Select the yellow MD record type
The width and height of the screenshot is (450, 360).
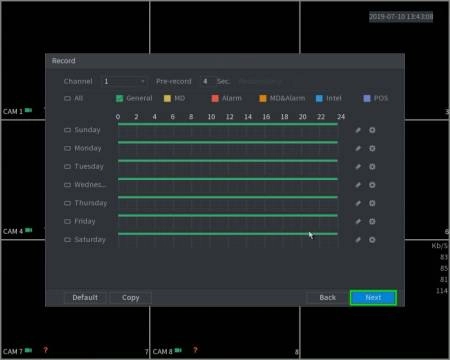pos(167,98)
